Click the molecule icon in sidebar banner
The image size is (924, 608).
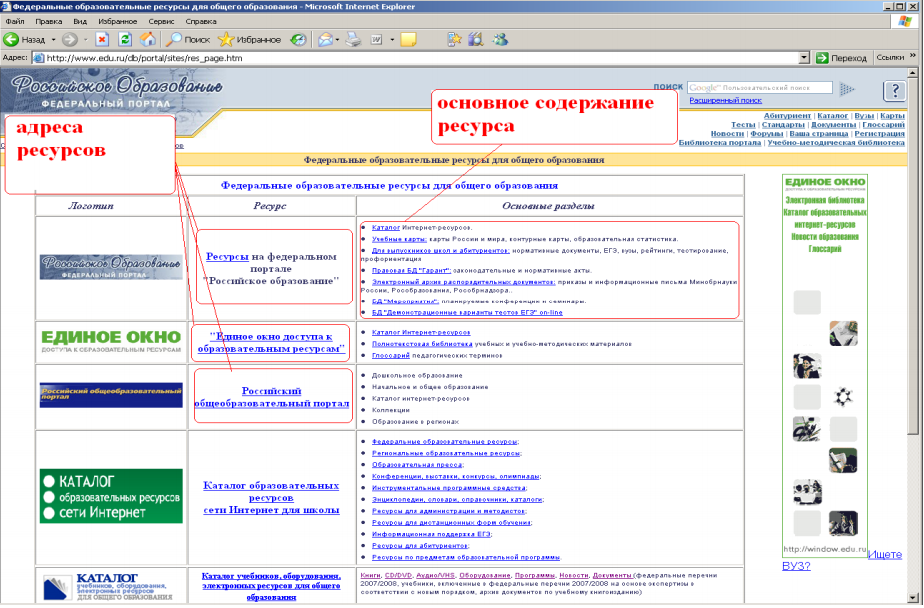843,396
